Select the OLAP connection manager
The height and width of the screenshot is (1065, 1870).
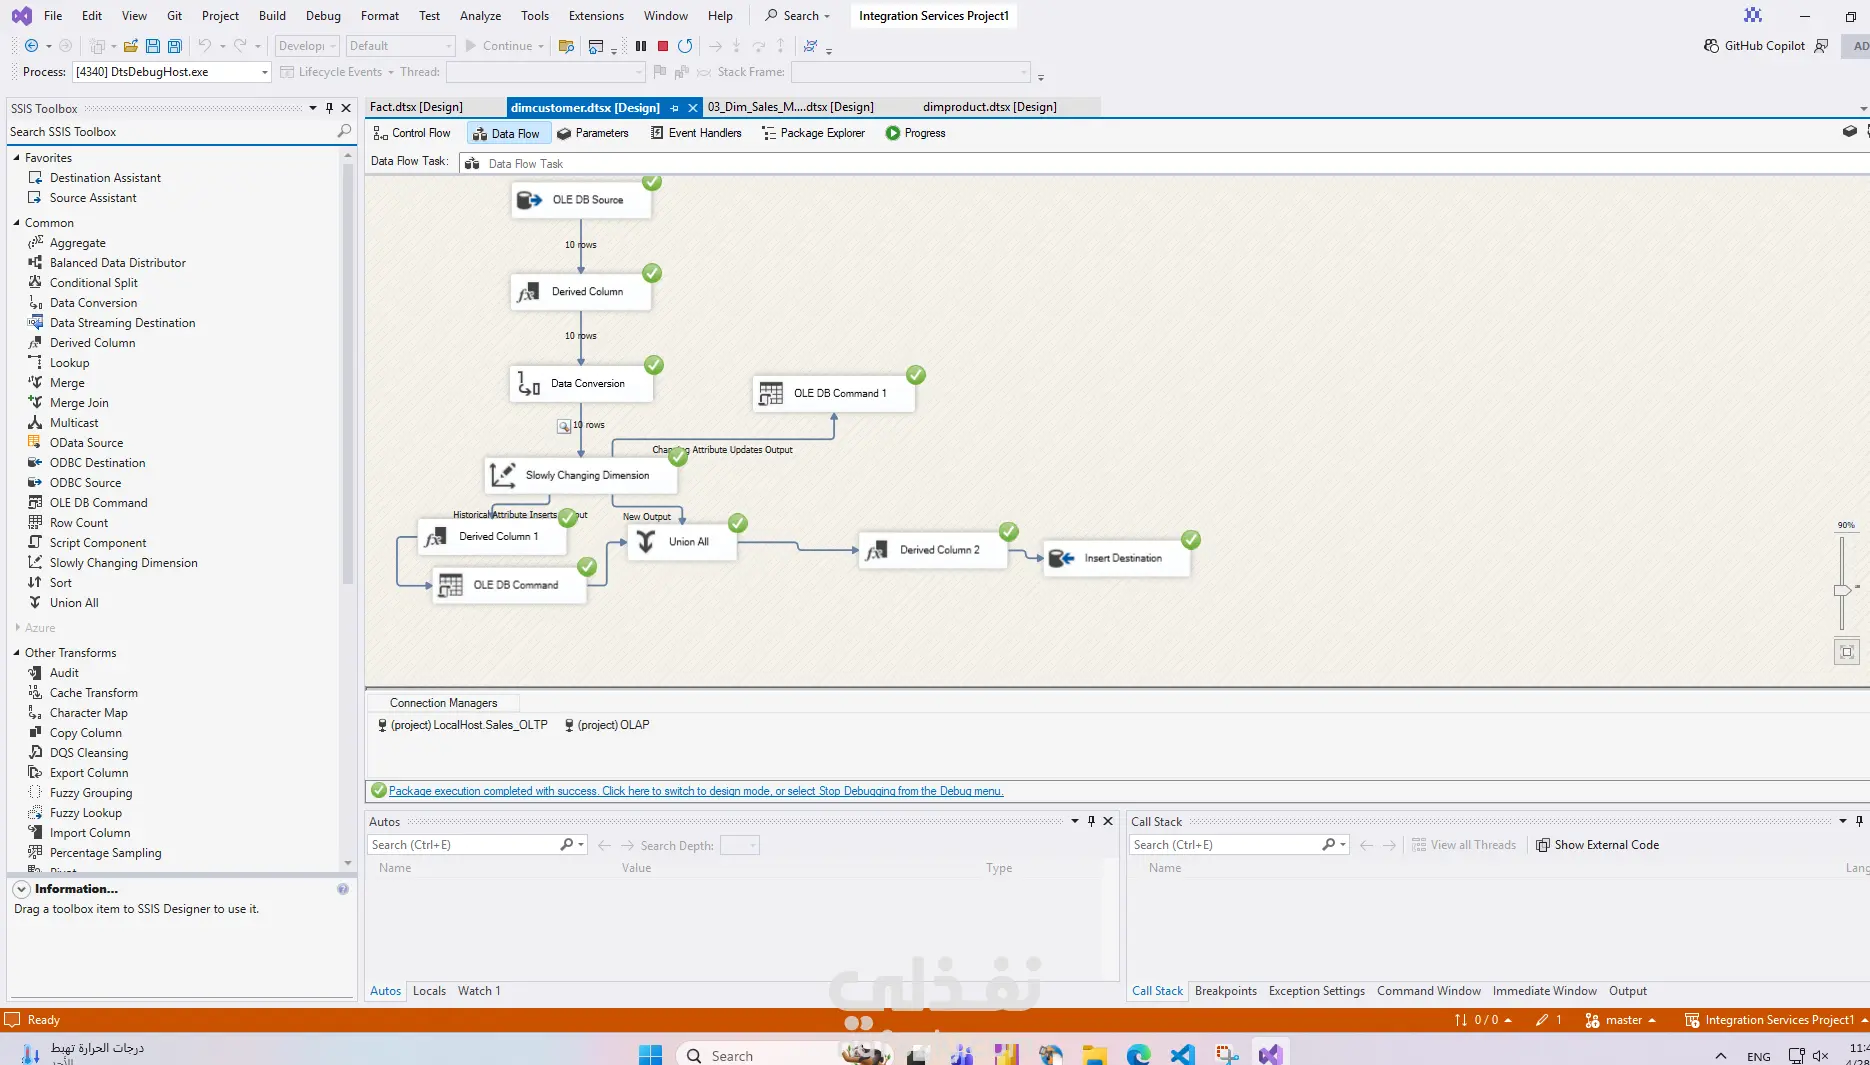pos(606,725)
